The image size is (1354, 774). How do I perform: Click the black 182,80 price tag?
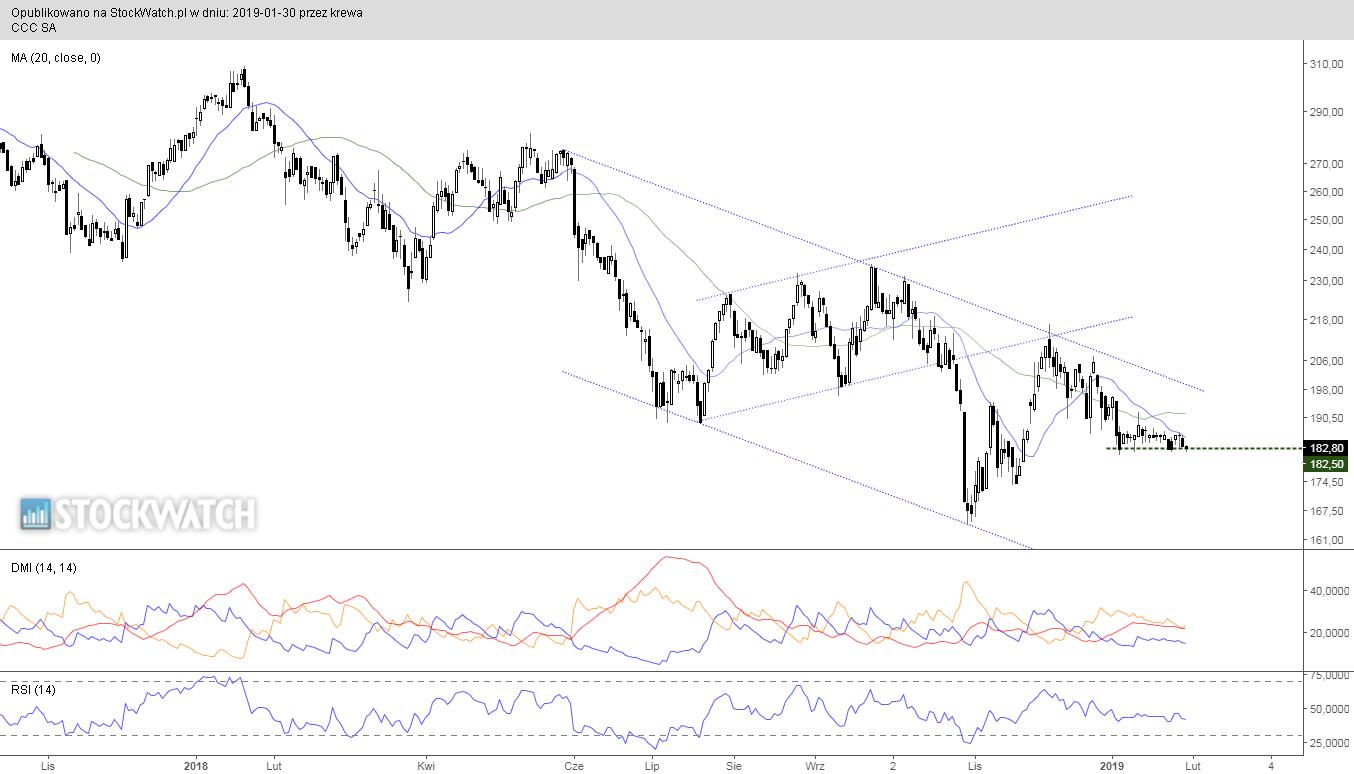(1327, 448)
